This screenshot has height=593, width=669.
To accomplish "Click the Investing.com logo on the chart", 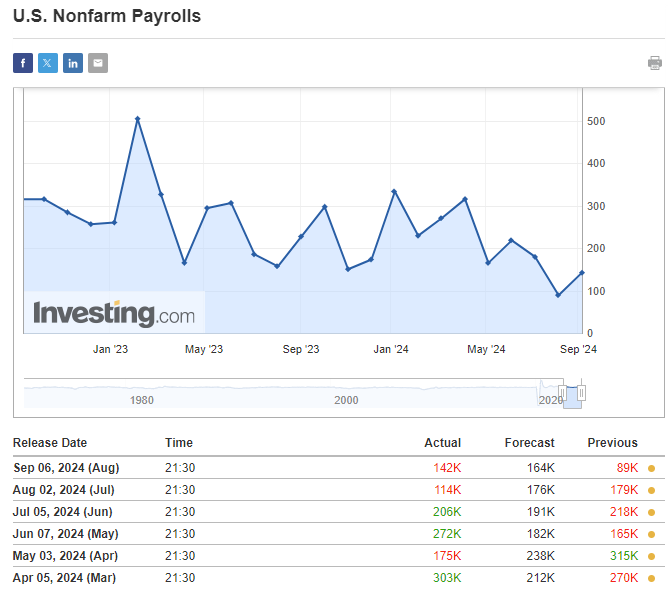I will (x=114, y=313).
